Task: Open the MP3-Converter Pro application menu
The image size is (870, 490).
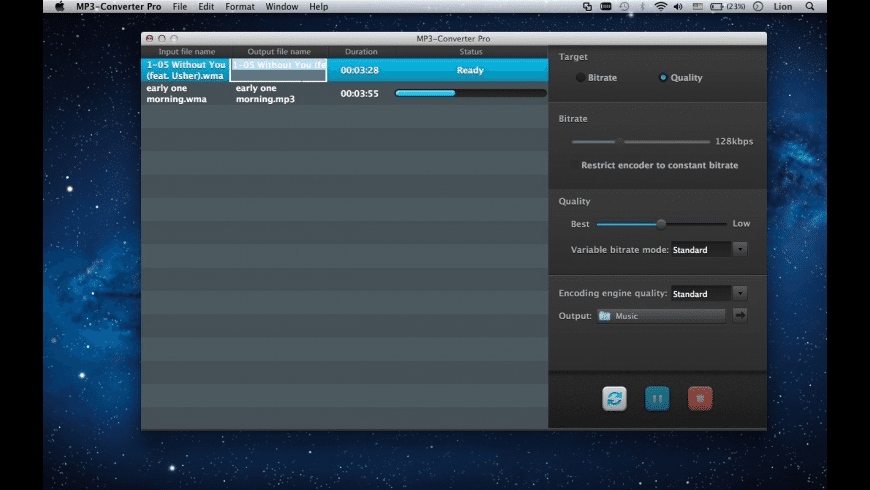Action: click(119, 7)
